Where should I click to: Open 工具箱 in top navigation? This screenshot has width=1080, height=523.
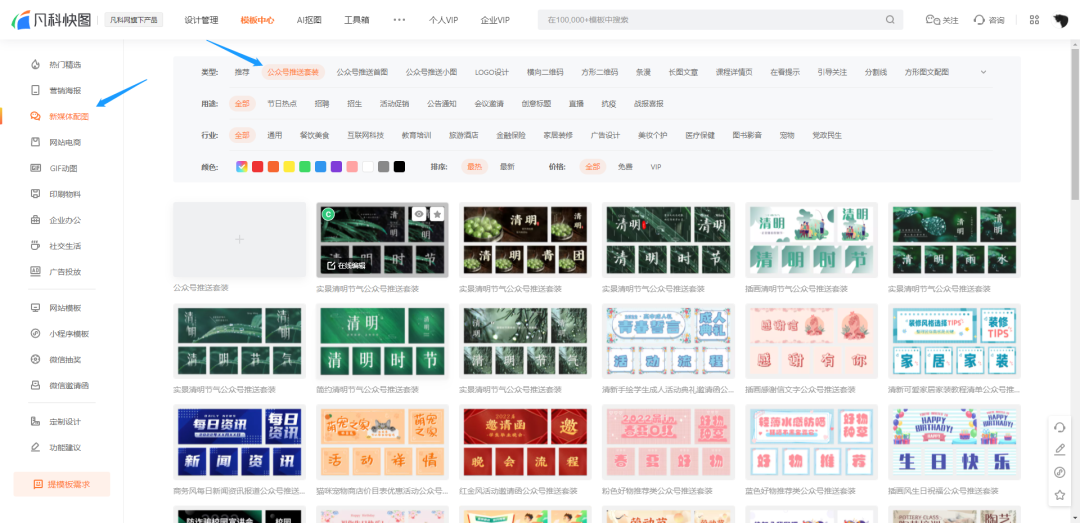tap(356, 20)
